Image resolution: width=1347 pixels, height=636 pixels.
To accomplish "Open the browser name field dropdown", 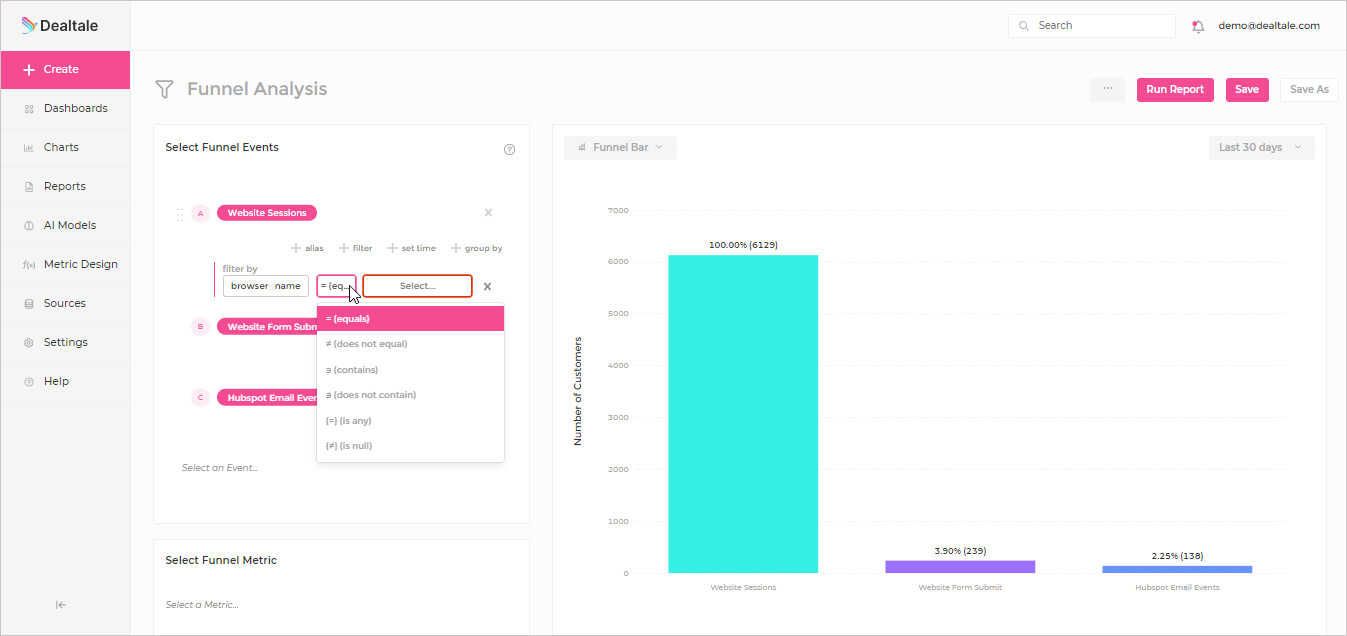I will click(266, 286).
